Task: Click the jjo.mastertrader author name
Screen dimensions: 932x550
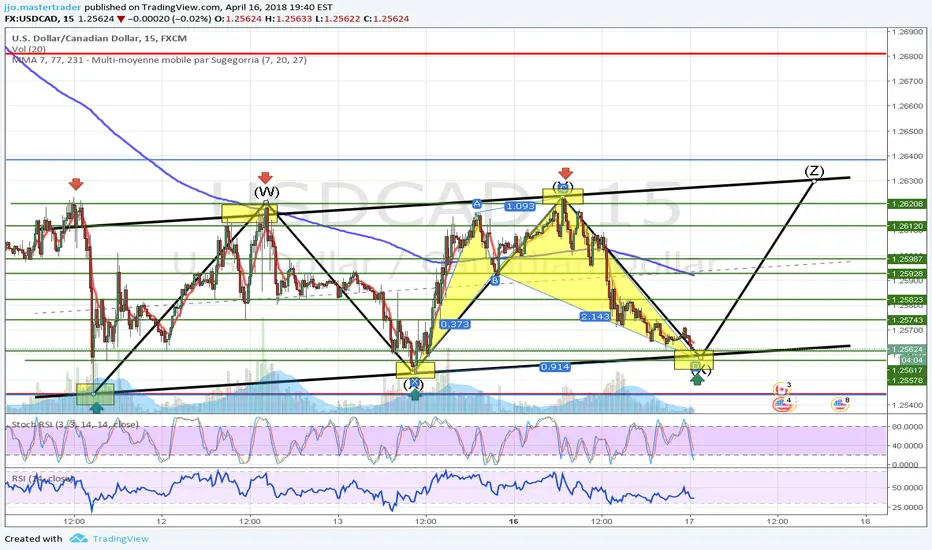Action: pos(43,8)
